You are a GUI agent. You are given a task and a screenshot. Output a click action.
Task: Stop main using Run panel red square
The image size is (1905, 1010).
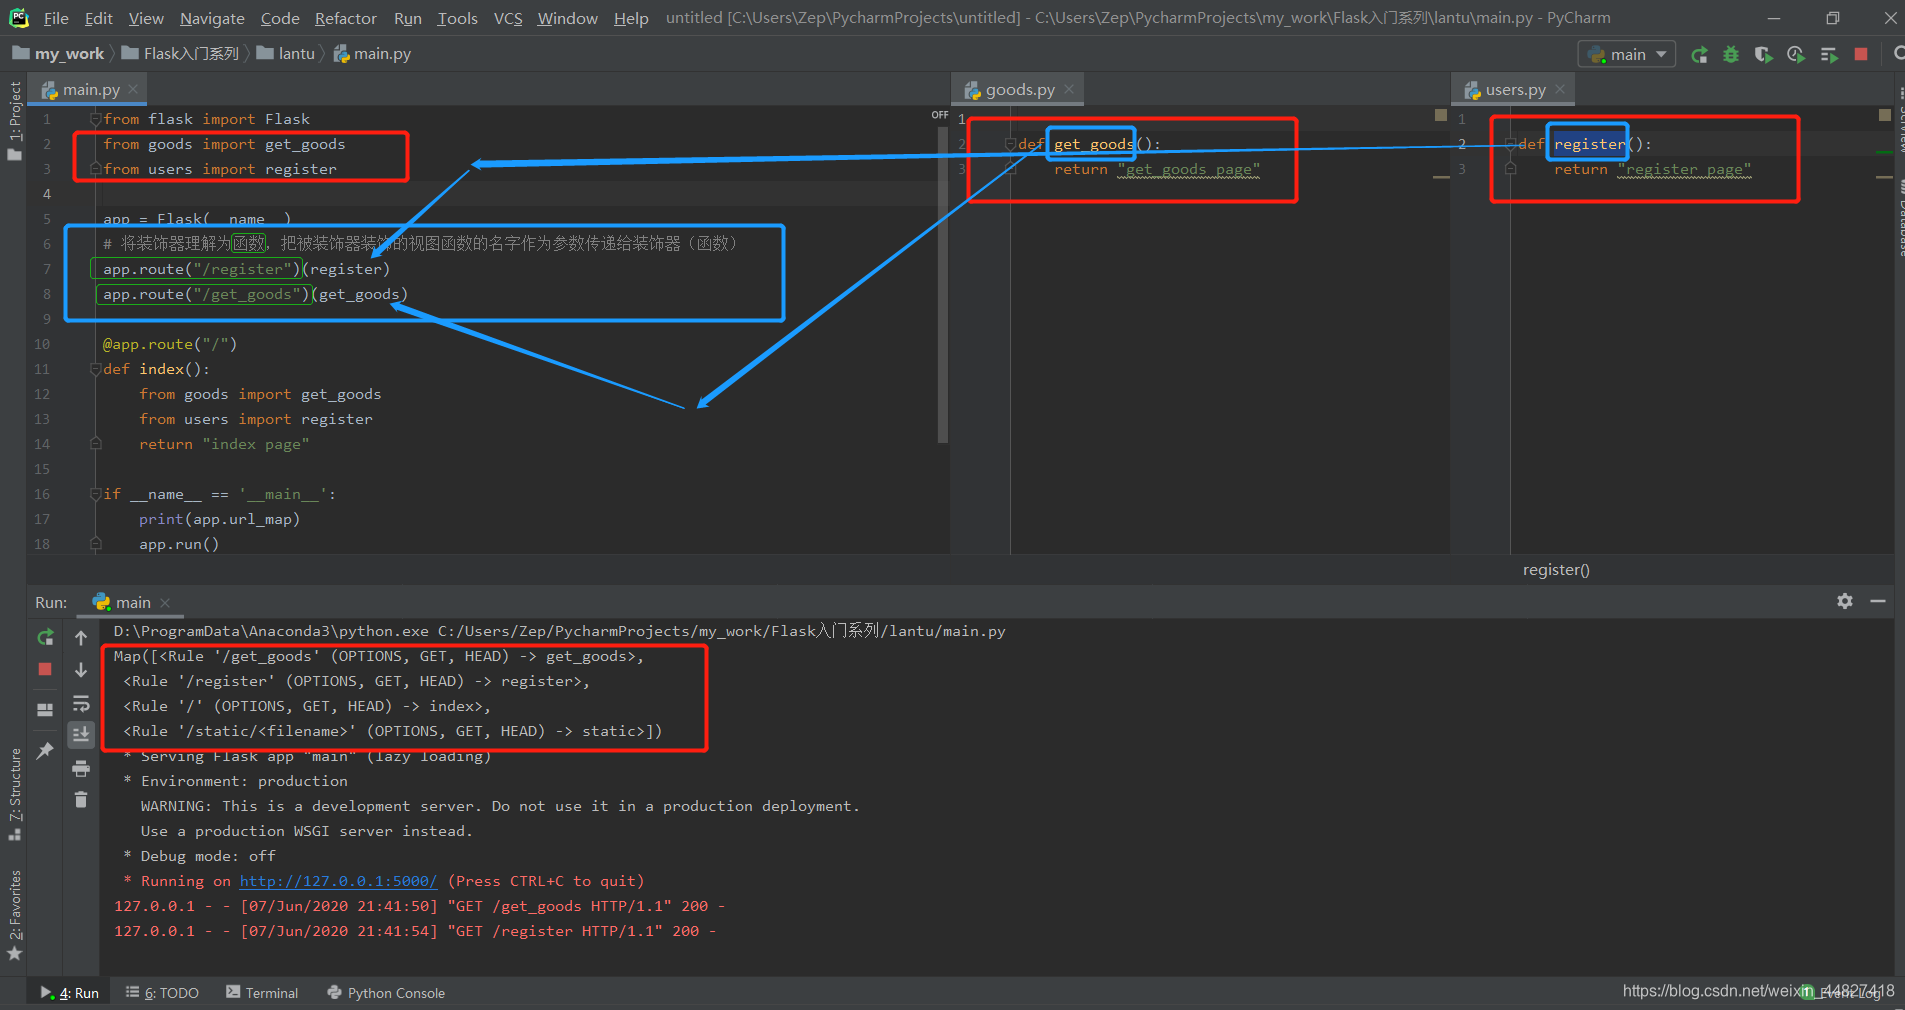[45, 669]
